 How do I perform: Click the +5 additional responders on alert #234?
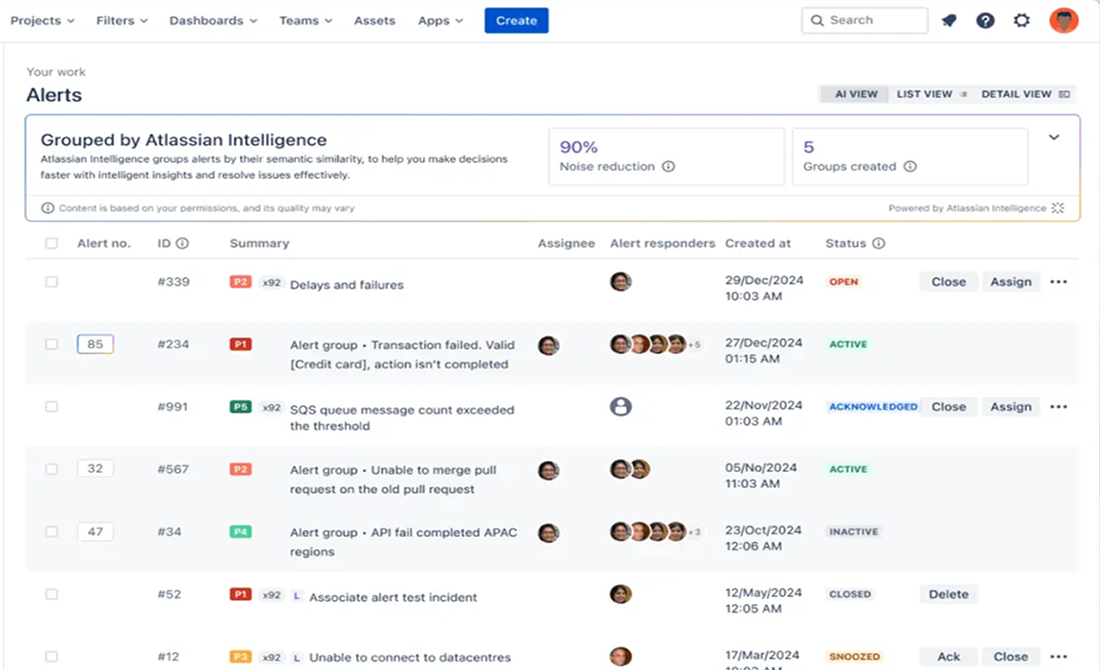(x=695, y=345)
